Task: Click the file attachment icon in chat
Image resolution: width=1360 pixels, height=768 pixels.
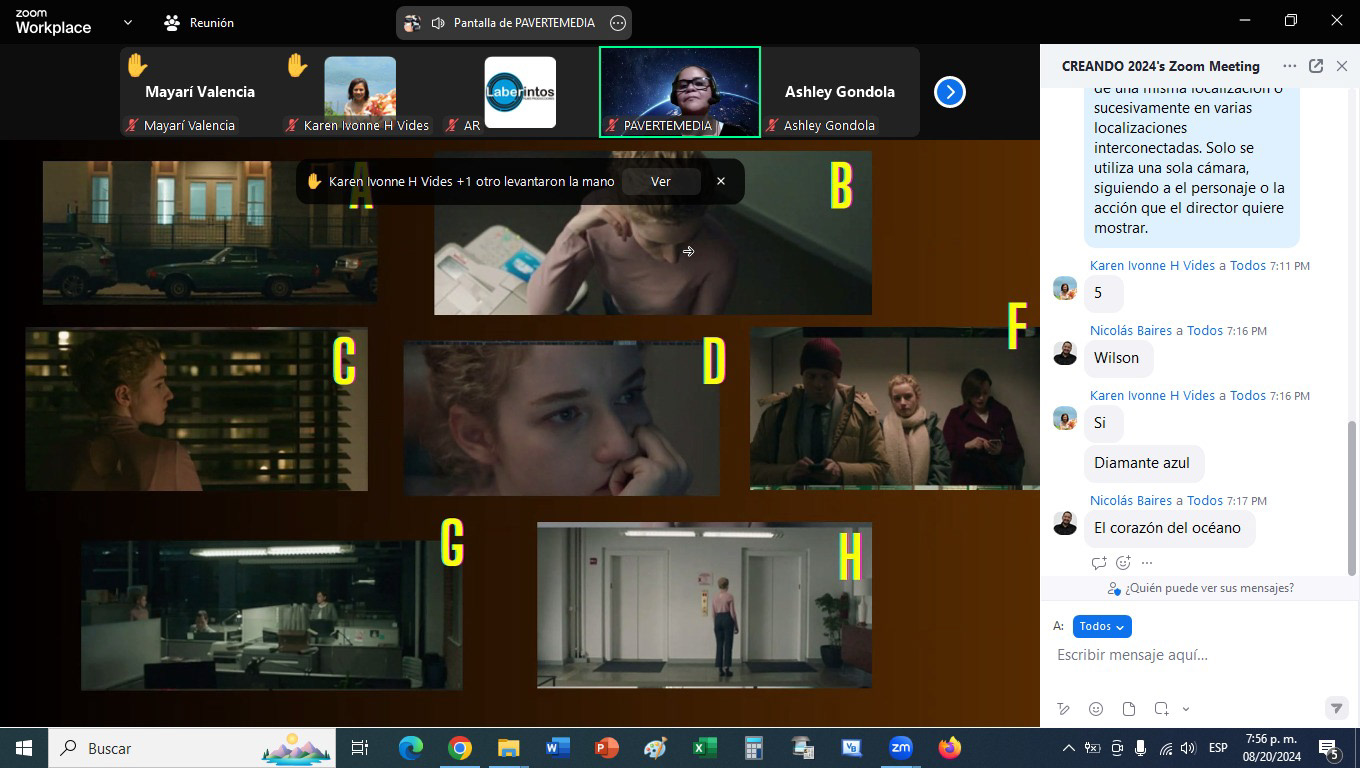Action: (x=1129, y=708)
